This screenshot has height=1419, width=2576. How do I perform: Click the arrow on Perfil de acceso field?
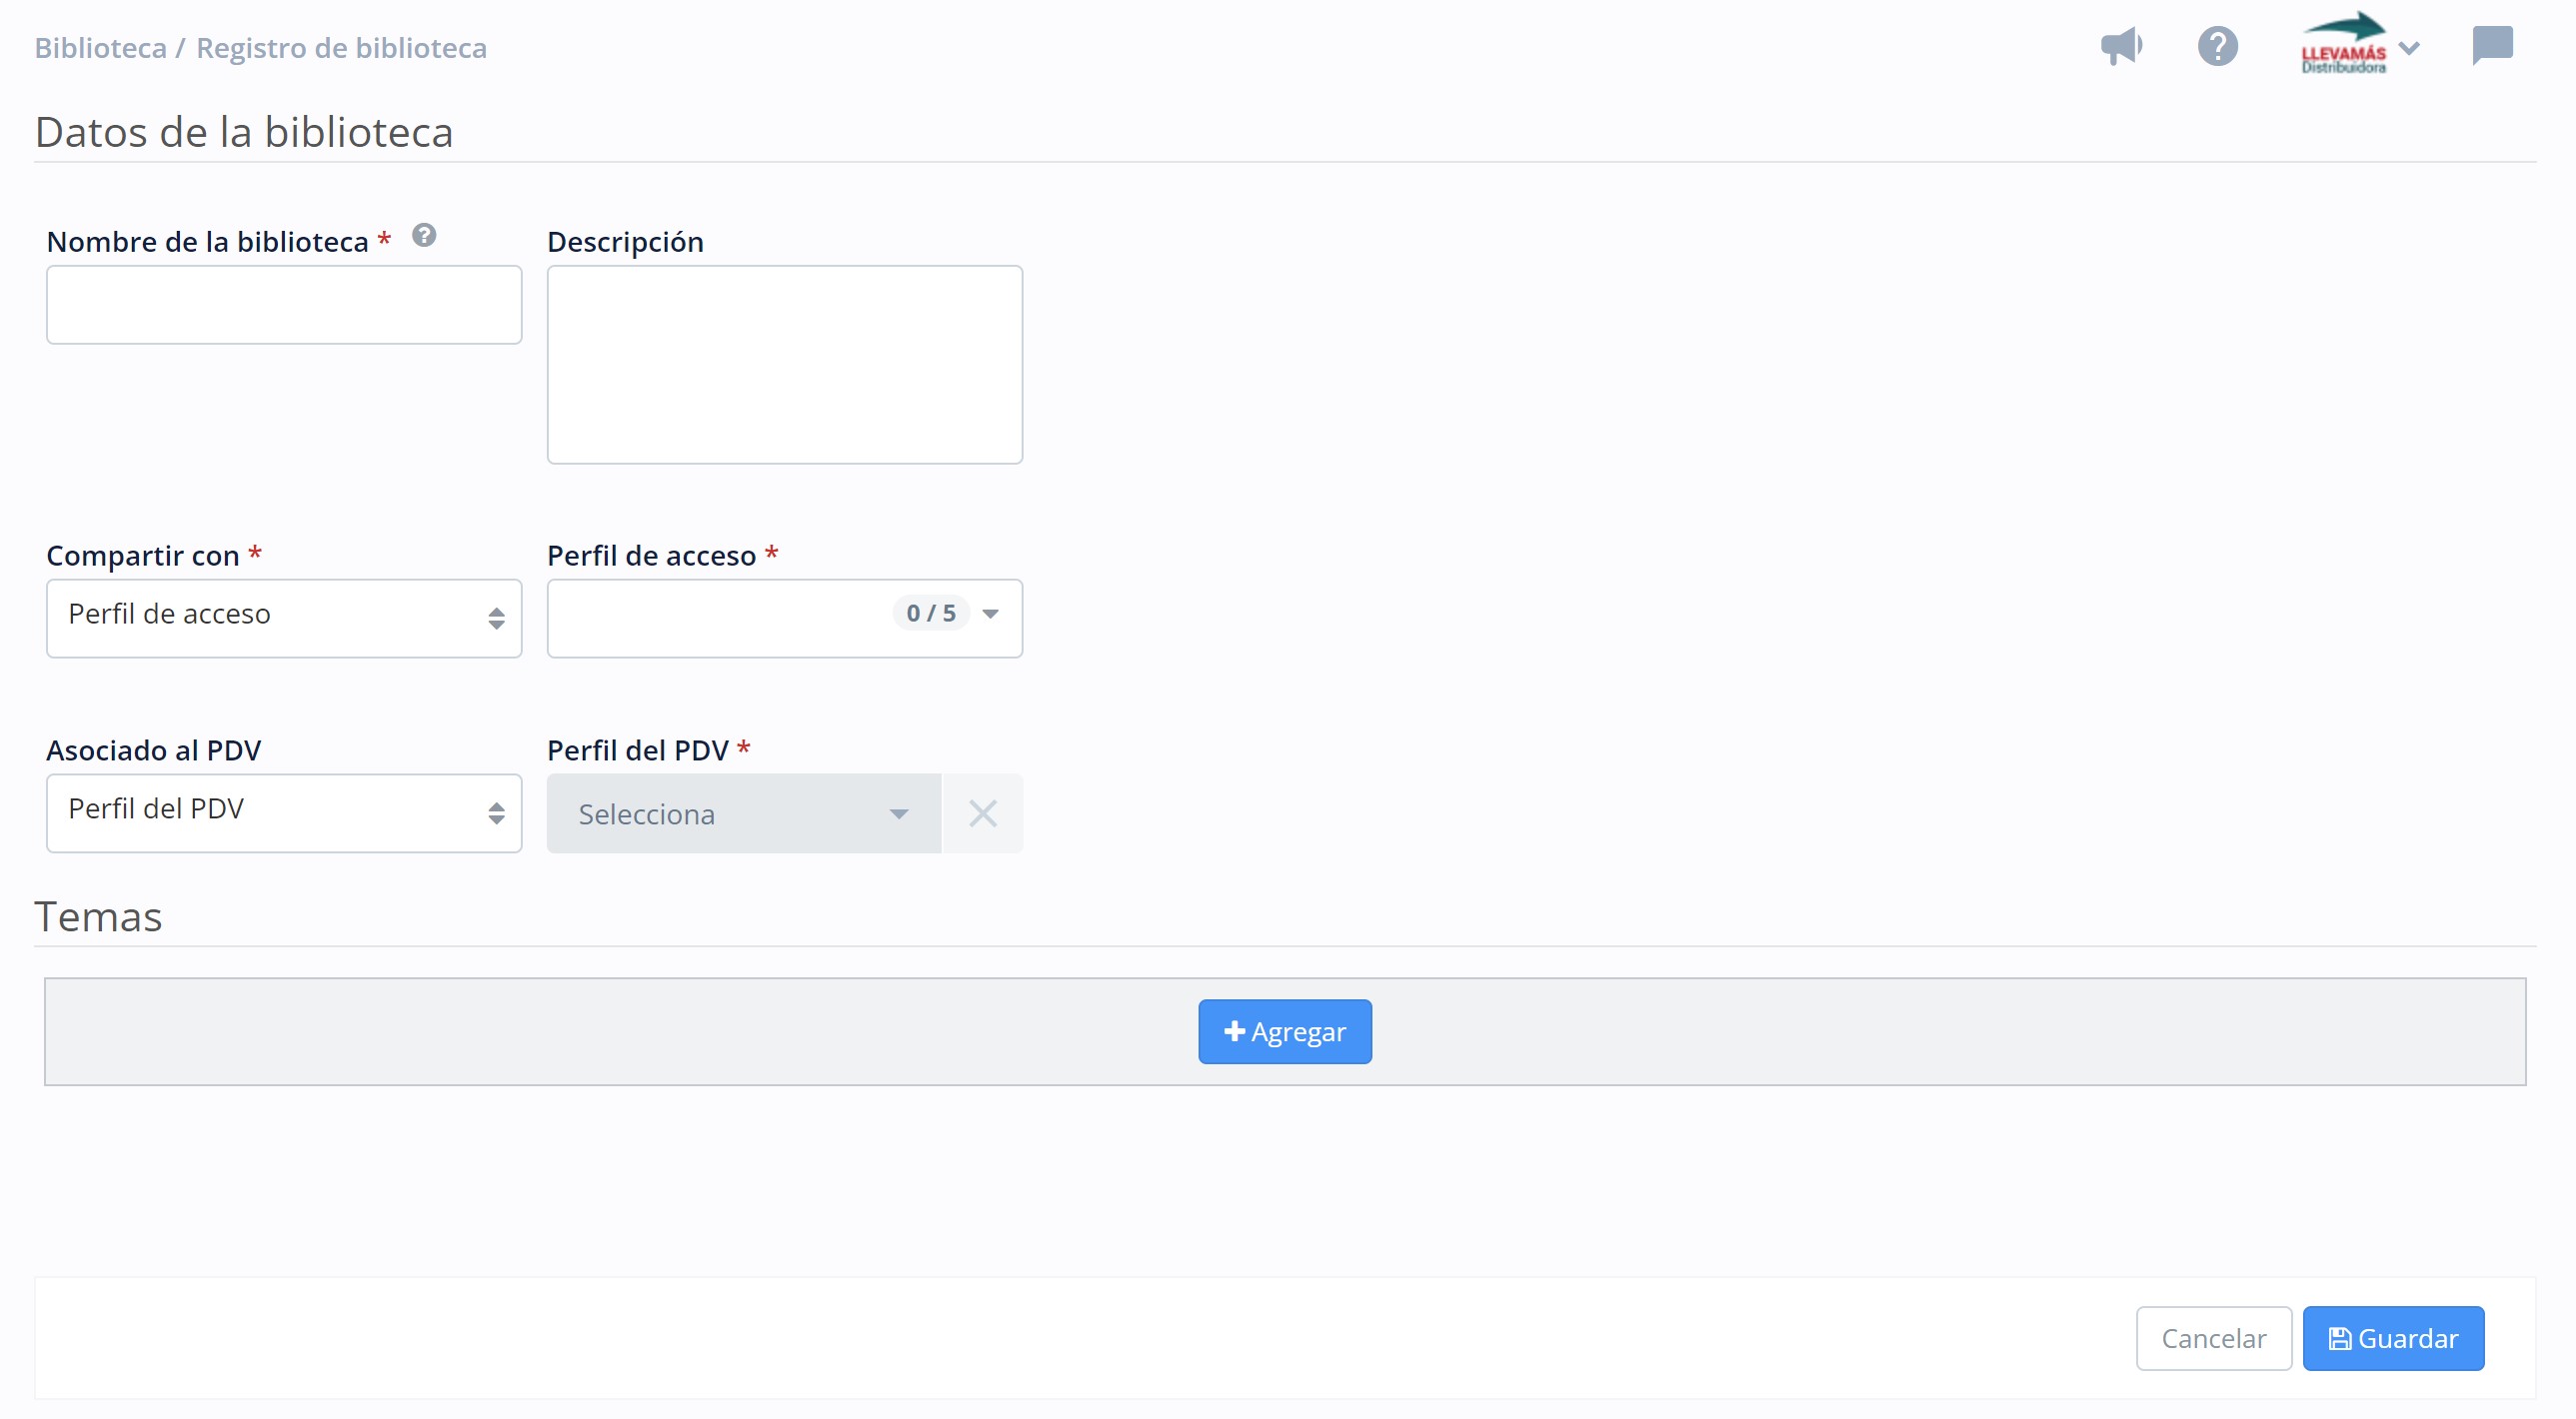(x=991, y=614)
